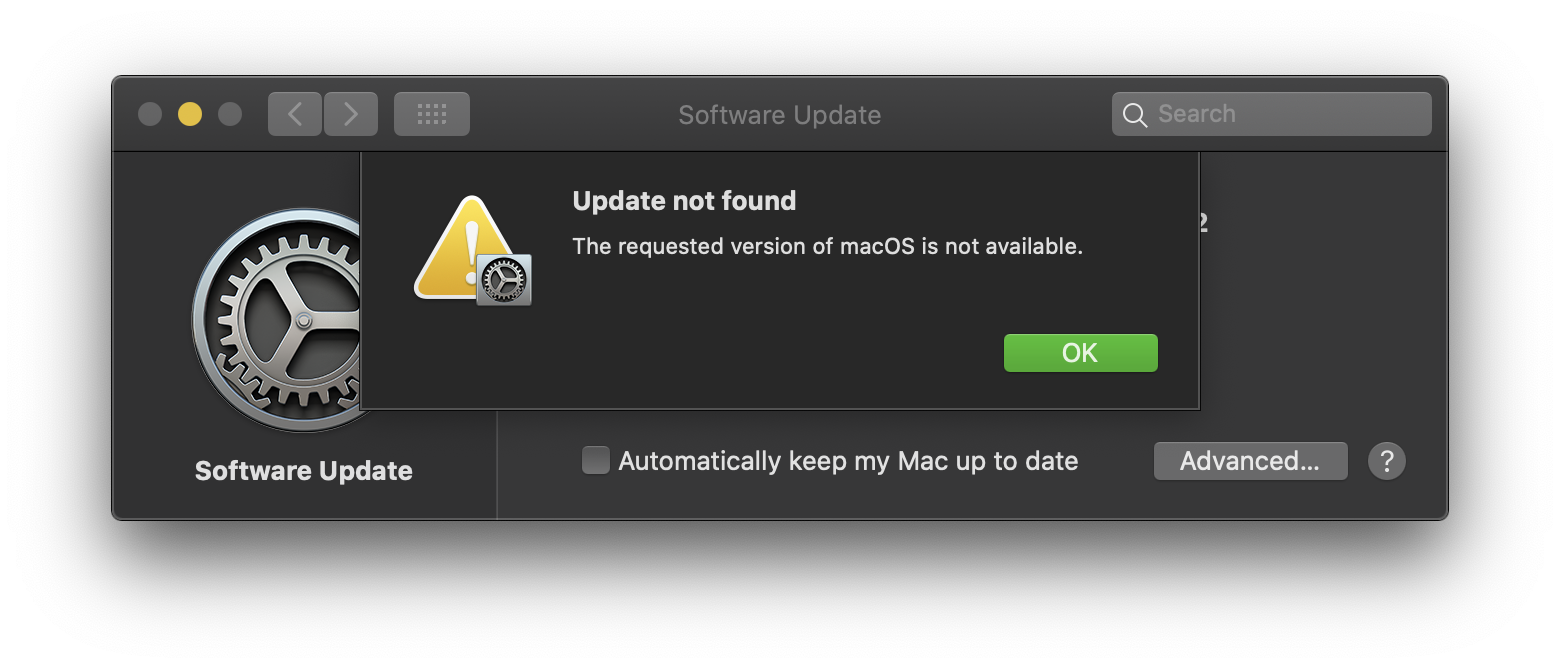
Task: Click the large Software Update gear icon
Action: pyautogui.click(x=275, y=320)
